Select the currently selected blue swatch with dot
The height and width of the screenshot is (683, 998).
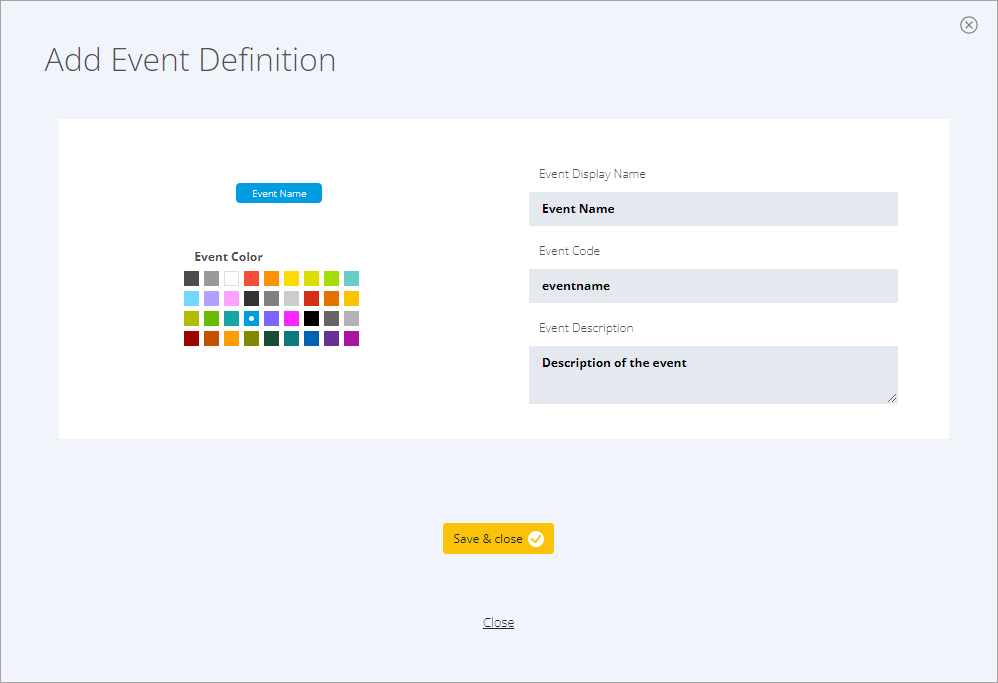[x=251, y=318]
